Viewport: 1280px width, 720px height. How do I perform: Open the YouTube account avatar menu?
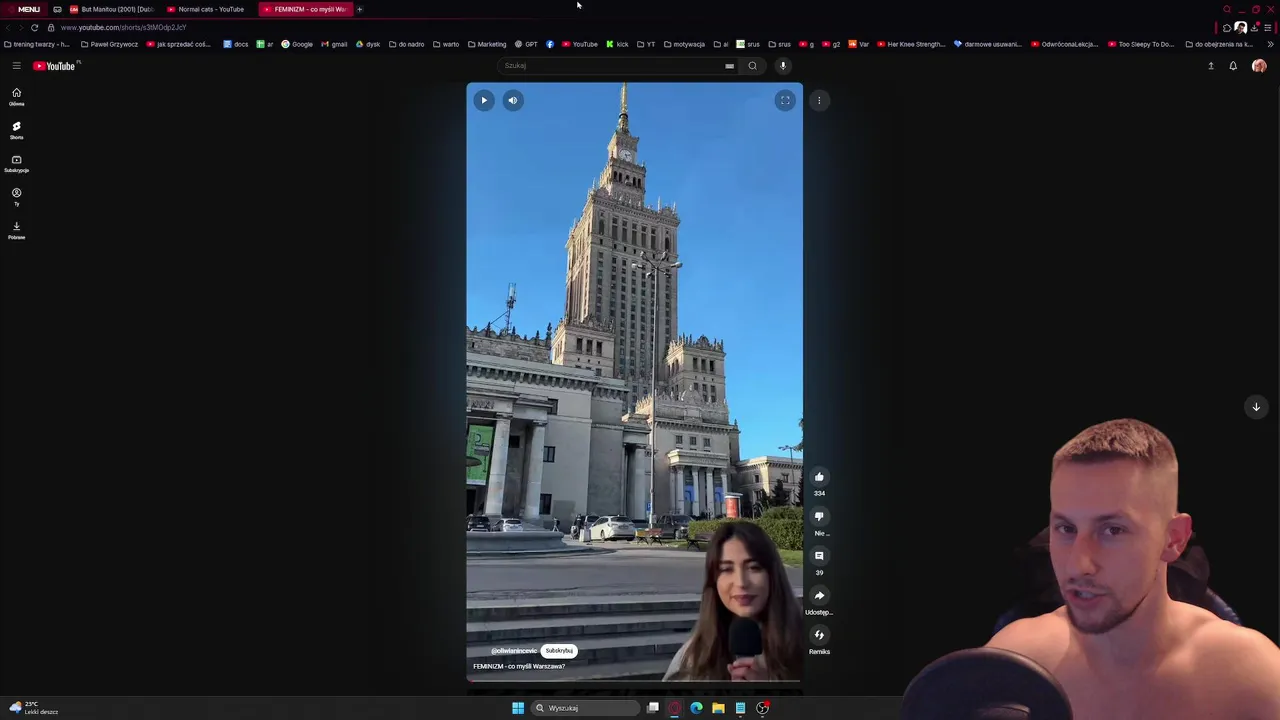1259,66
